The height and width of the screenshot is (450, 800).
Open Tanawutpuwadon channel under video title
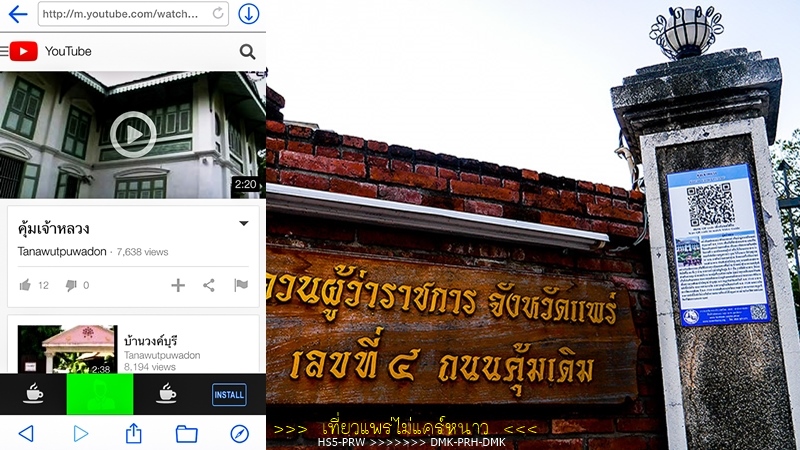click(62, 252)
